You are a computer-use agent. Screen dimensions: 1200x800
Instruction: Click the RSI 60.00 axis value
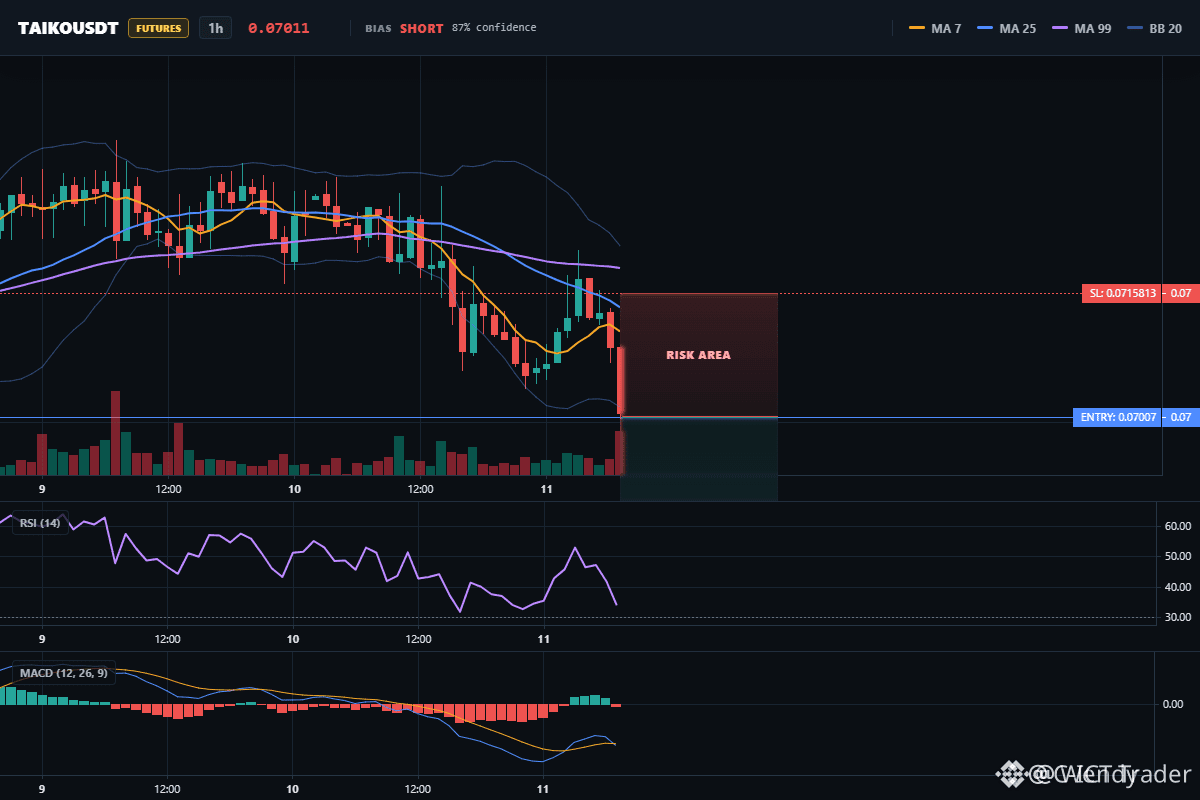point(1178,525)
